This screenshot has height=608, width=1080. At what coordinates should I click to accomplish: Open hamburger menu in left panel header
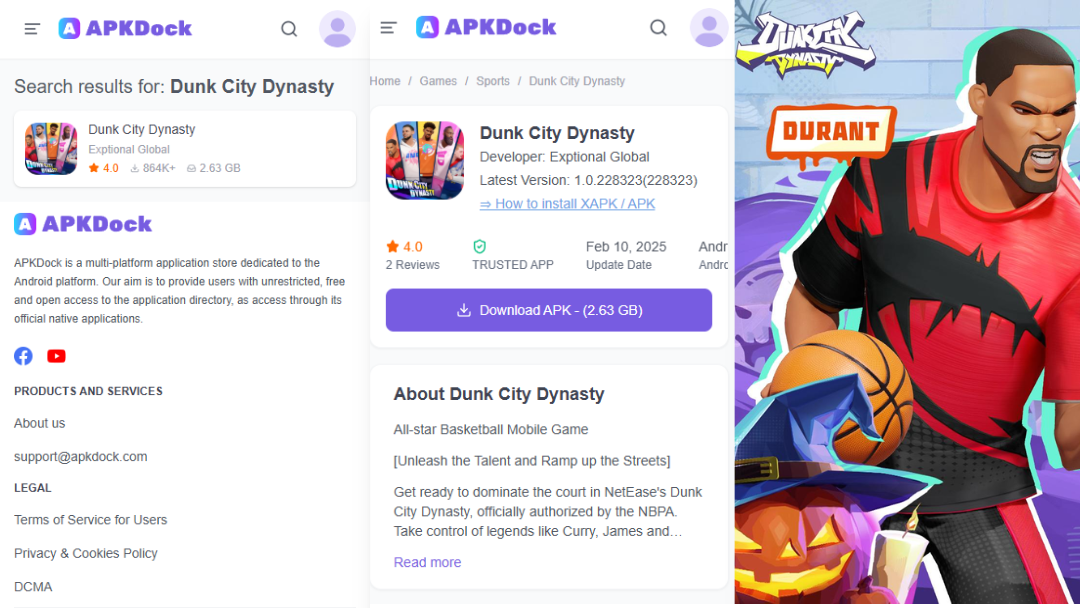pyautogui.click(x=32, y=29)
